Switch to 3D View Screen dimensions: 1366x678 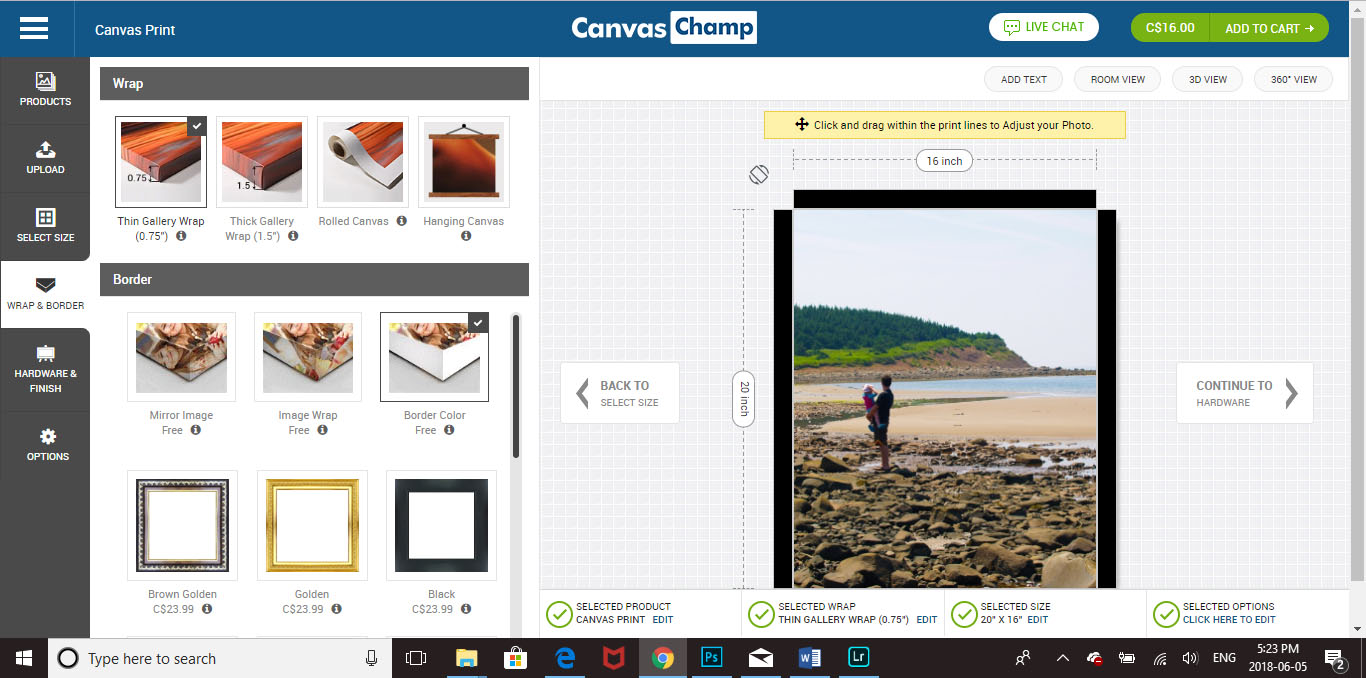point(1207,80)
